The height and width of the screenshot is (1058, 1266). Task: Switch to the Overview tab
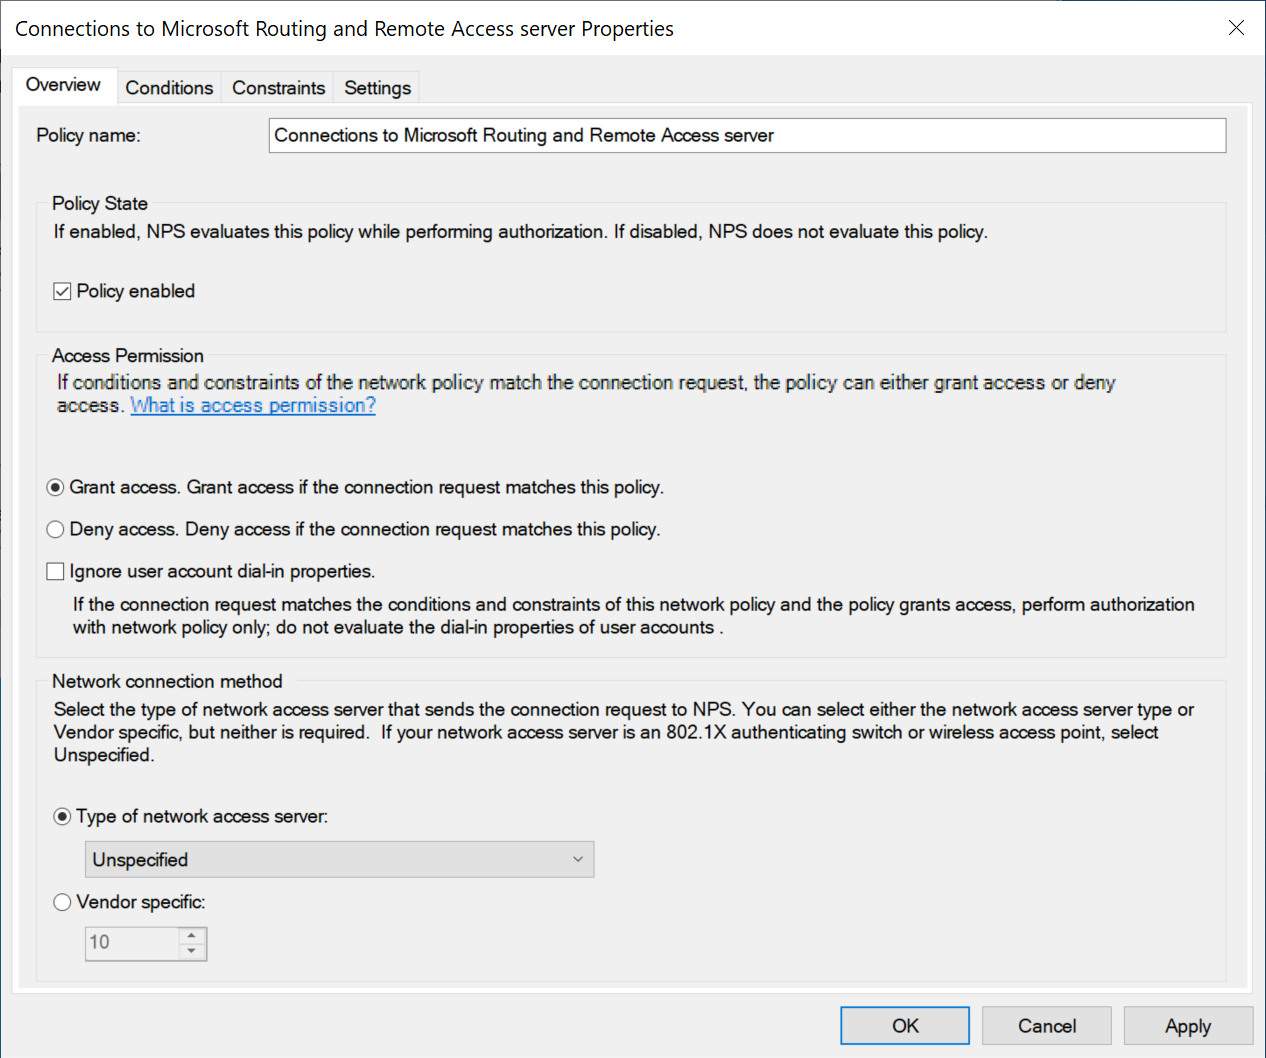pyautogui.click(x=63, y=85)
